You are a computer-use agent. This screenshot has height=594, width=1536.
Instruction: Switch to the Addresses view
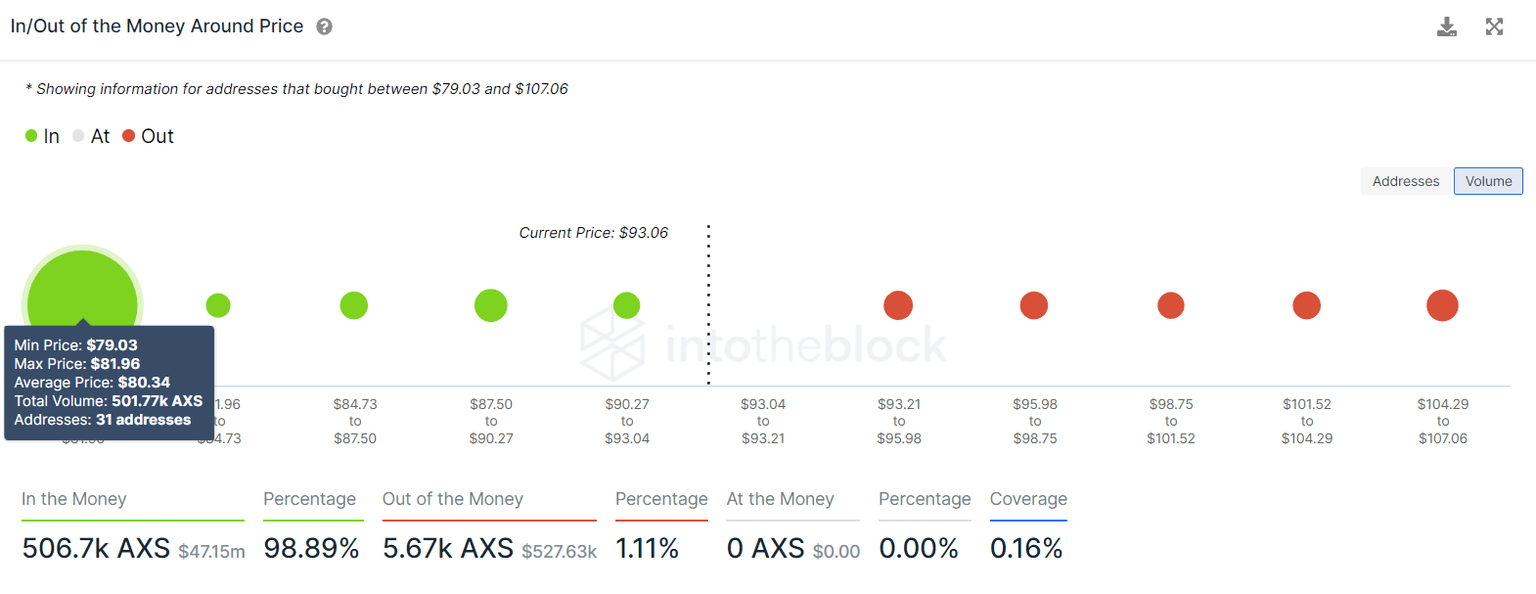(x=1405, y=181)
